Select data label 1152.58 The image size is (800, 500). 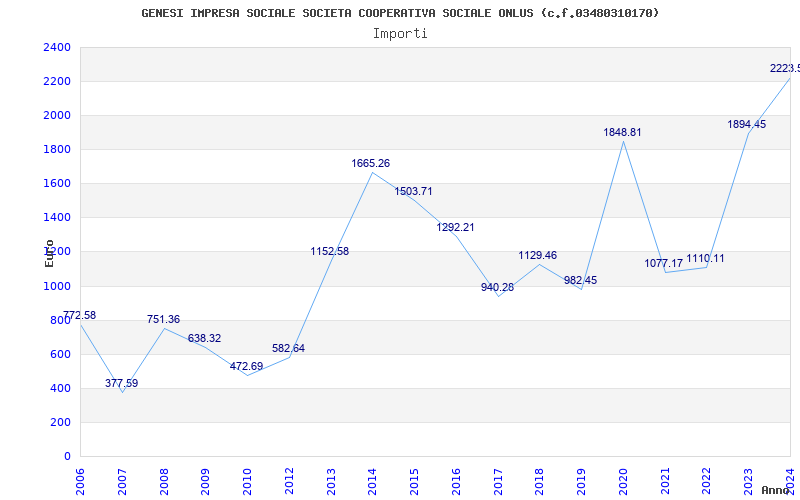click(x=330, y=252)
